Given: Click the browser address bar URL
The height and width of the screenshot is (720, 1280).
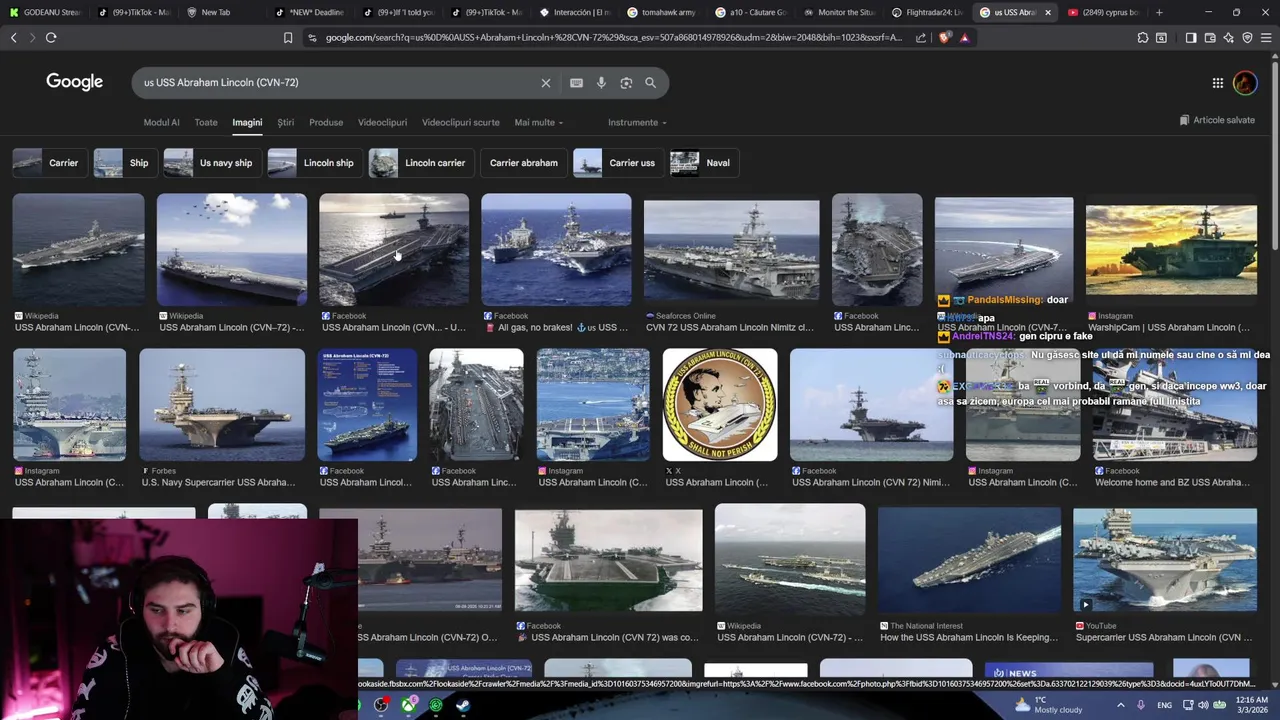Looking at the screenshot, I should (613, 38).
